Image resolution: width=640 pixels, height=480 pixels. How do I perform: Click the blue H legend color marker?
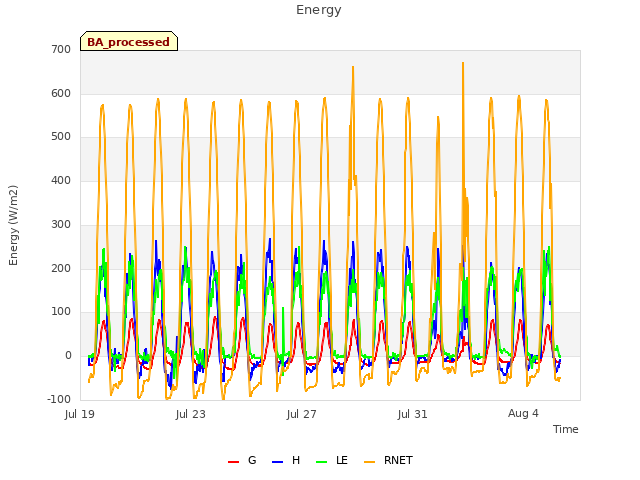tap(278, 462)
